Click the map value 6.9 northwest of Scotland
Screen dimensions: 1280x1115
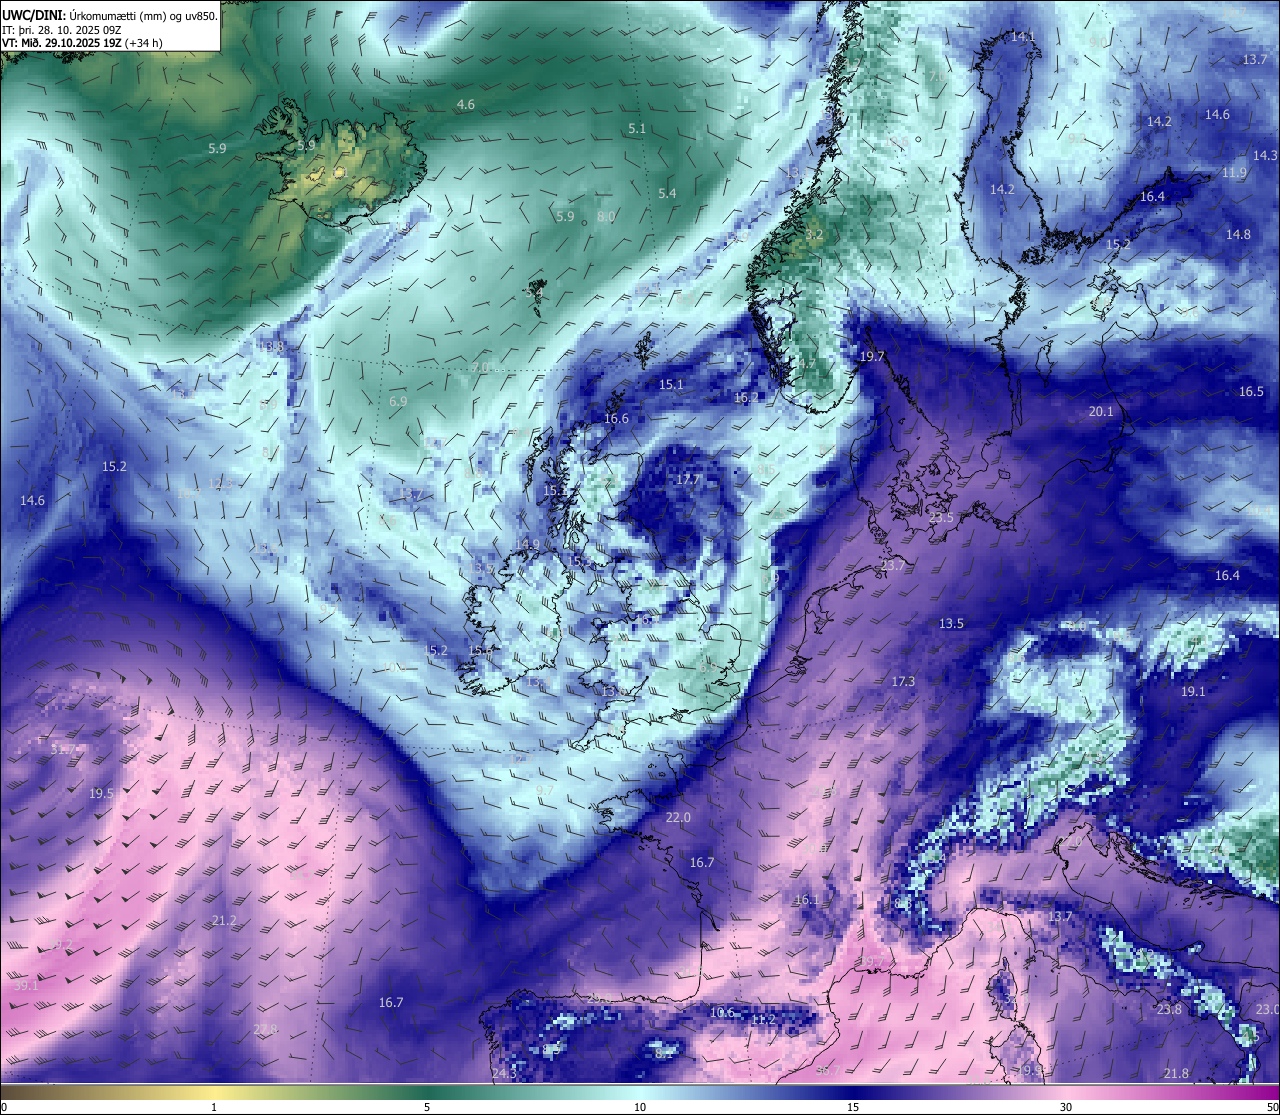[398, 401]
